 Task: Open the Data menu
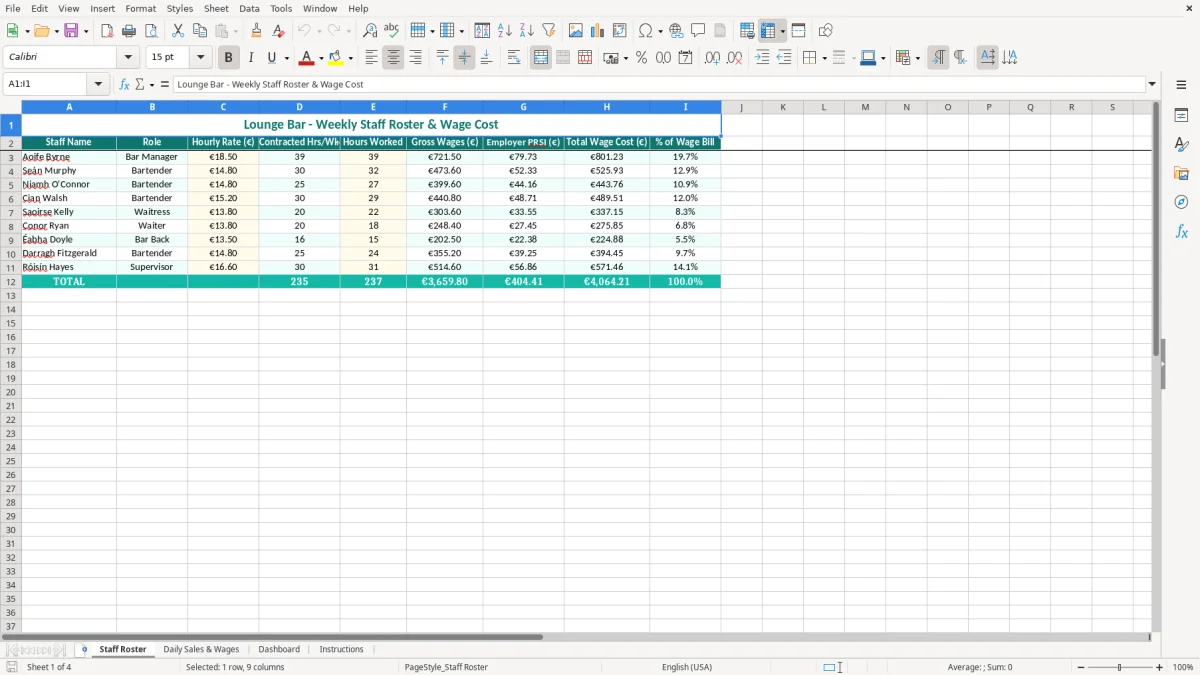click(x=249, y=8)
